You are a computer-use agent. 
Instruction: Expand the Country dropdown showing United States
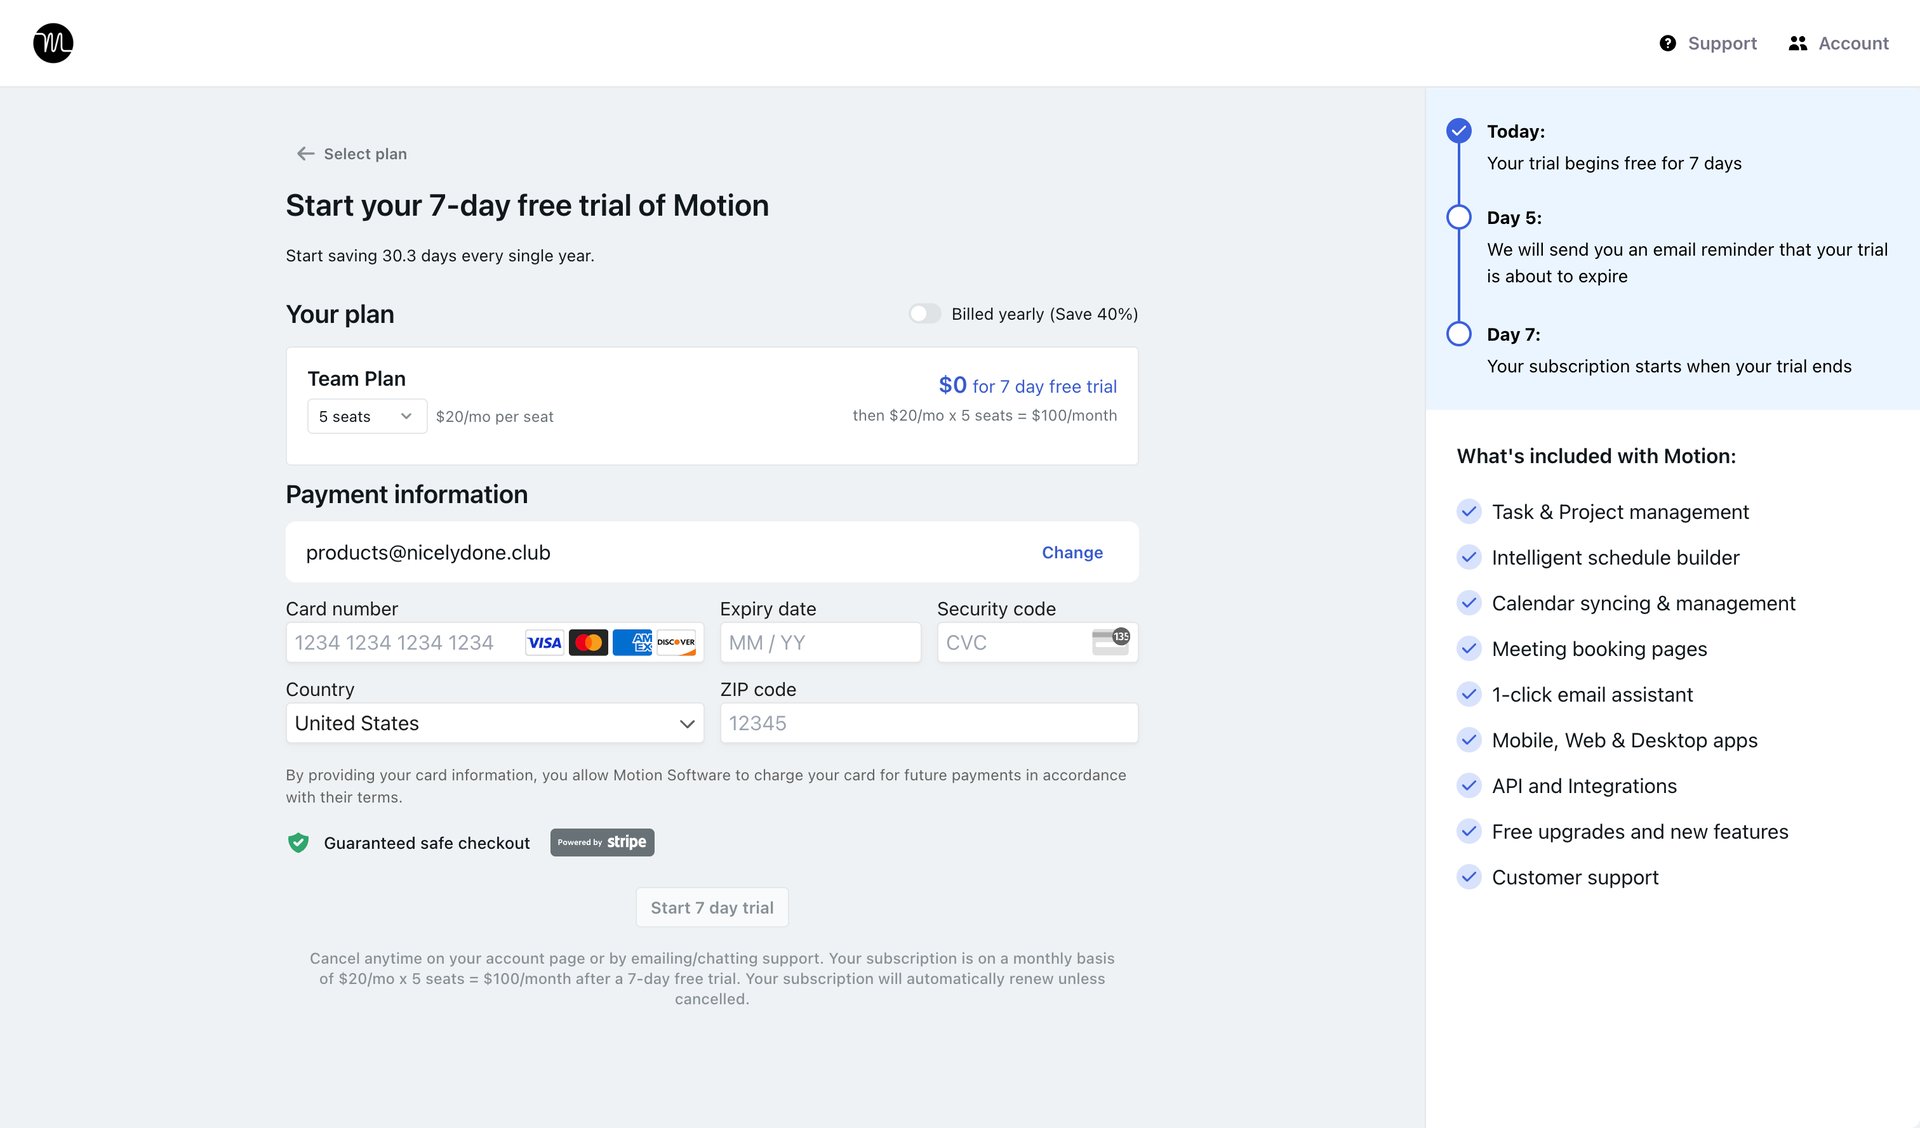[494, 723]
